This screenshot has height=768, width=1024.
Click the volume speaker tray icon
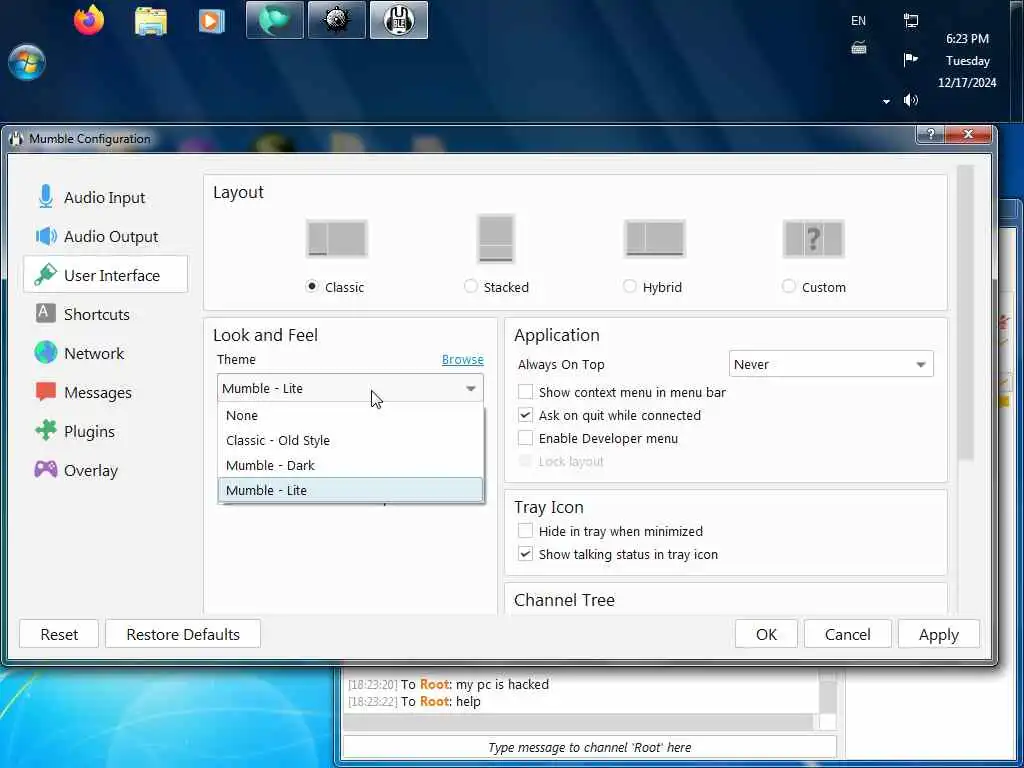(910, 100)
